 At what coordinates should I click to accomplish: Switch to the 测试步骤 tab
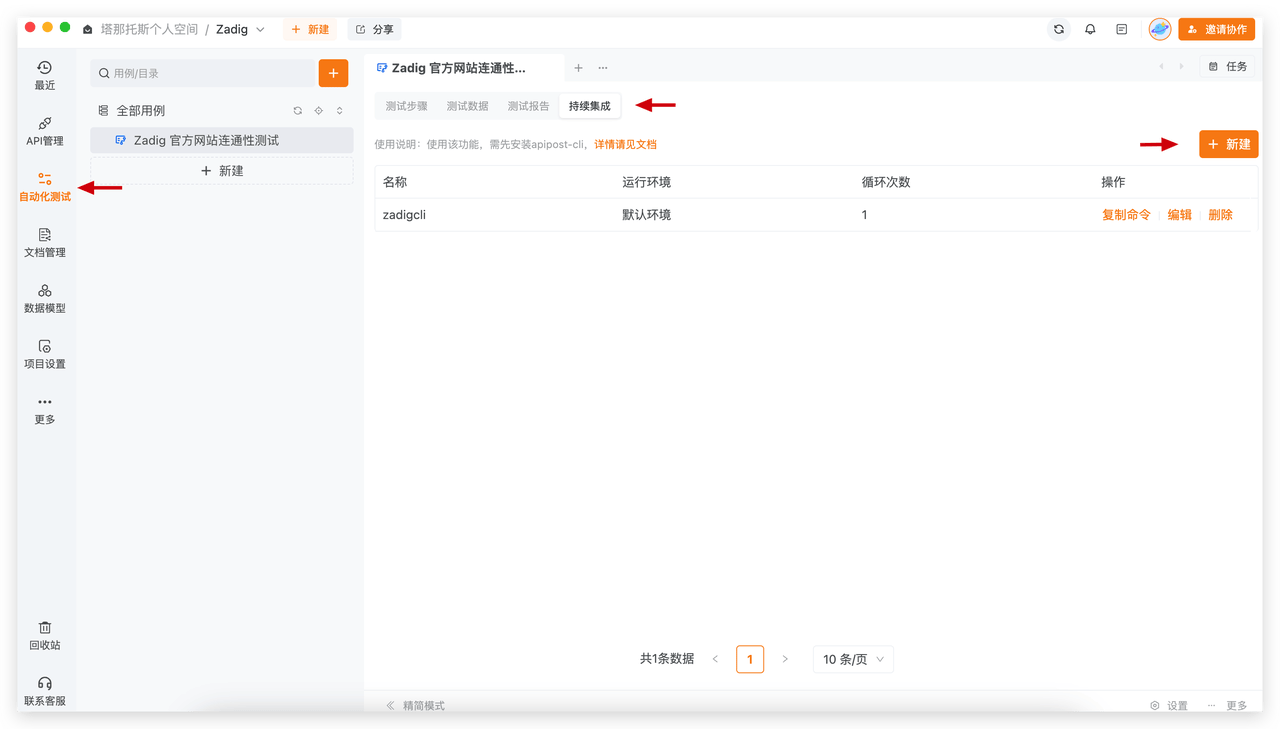tap(406, 106)
